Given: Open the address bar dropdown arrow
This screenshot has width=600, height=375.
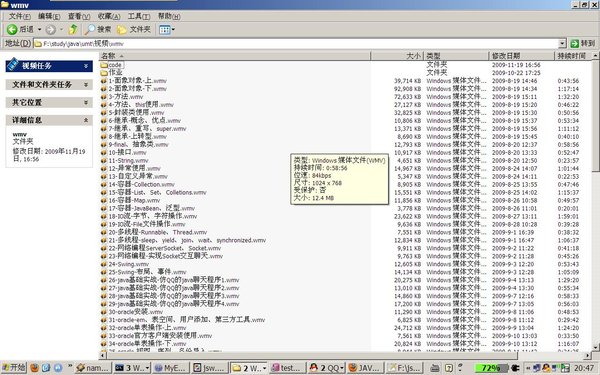Looking at the screenshot, I should click(x=562, y=44).
